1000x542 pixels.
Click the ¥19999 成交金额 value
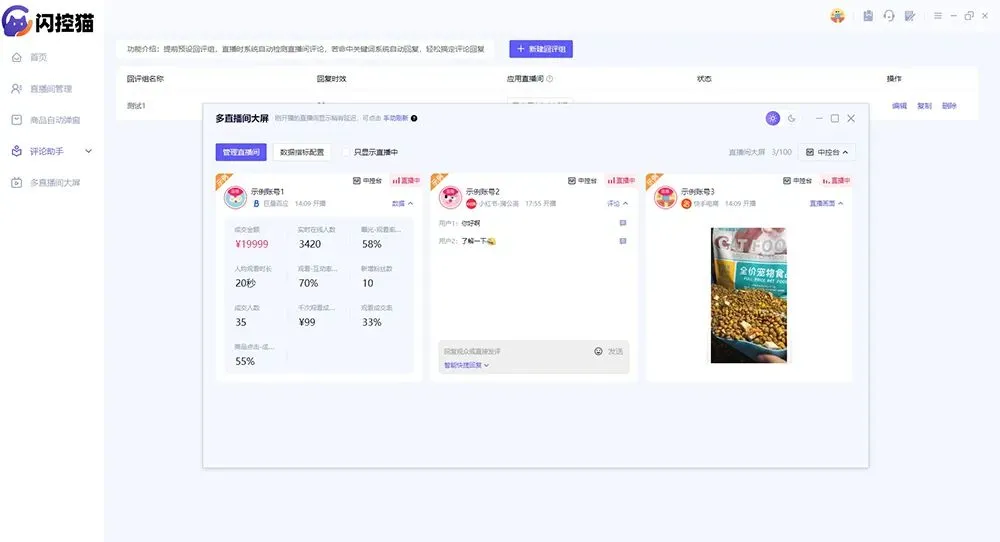tap(252, 244)
